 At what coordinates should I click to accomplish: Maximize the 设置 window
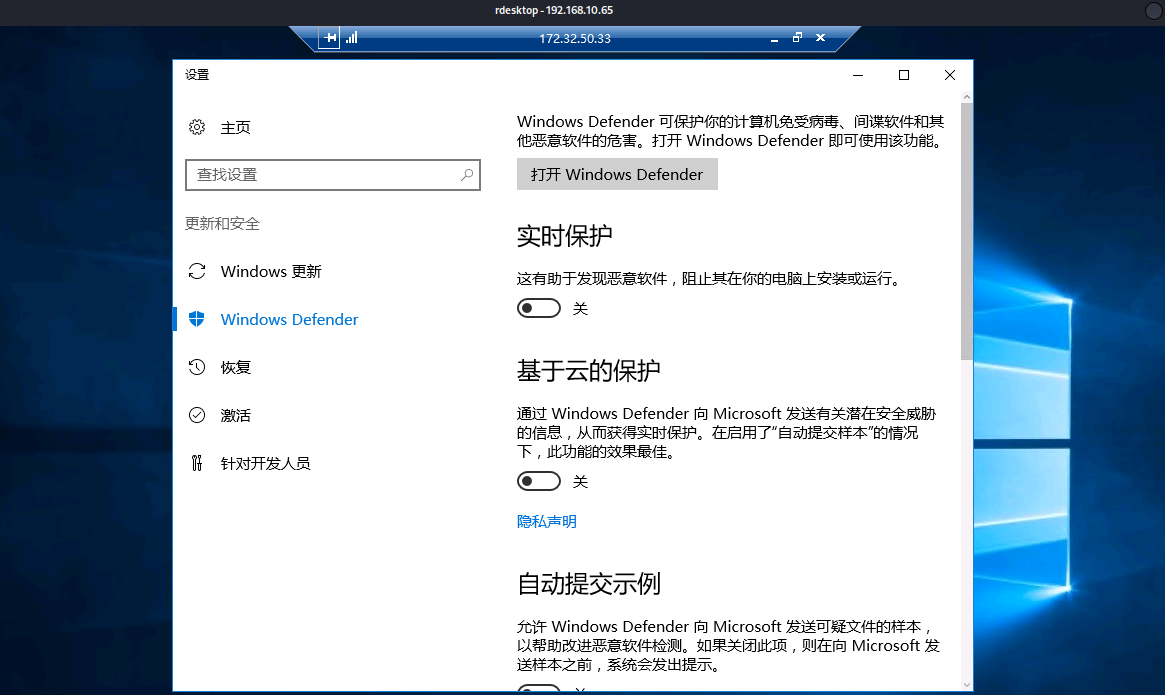pos(904,75)
